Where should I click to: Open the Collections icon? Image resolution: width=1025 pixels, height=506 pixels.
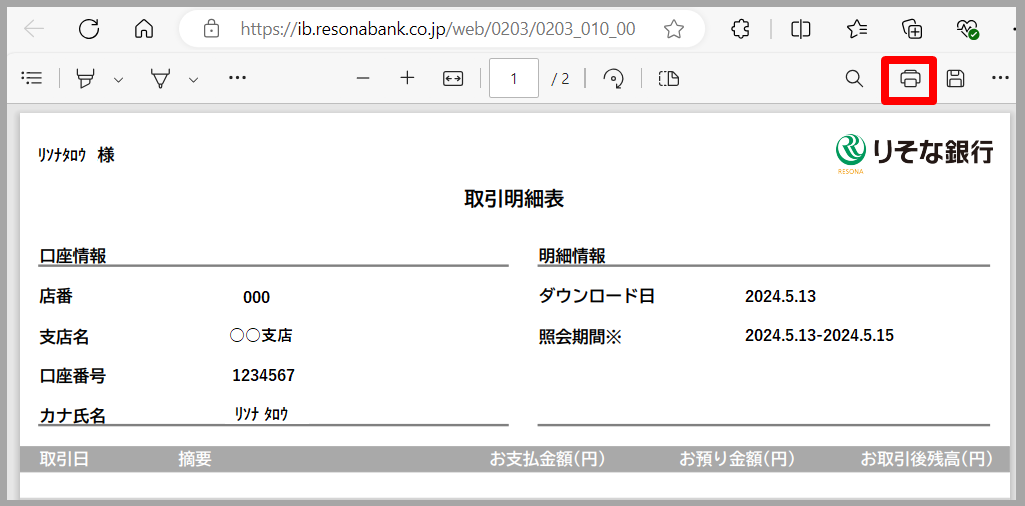pyautogui.click(x=912, y=29)
